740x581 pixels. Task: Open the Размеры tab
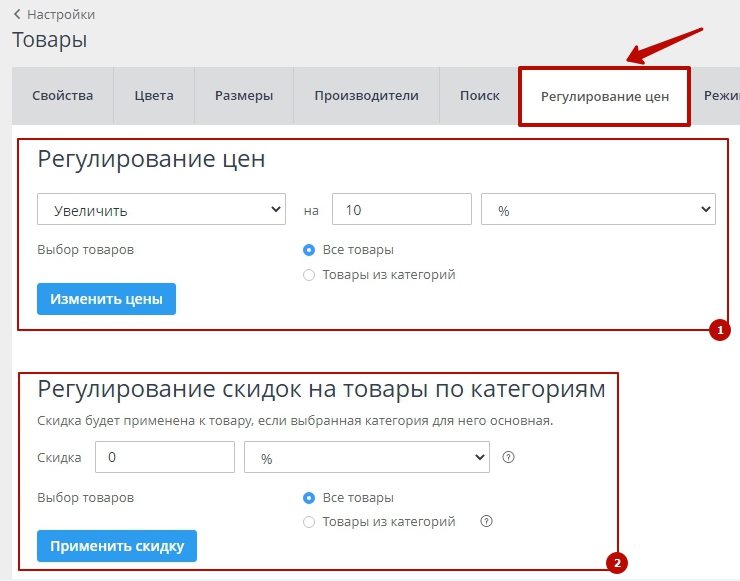pyautogui.click(x=243, y=96)
